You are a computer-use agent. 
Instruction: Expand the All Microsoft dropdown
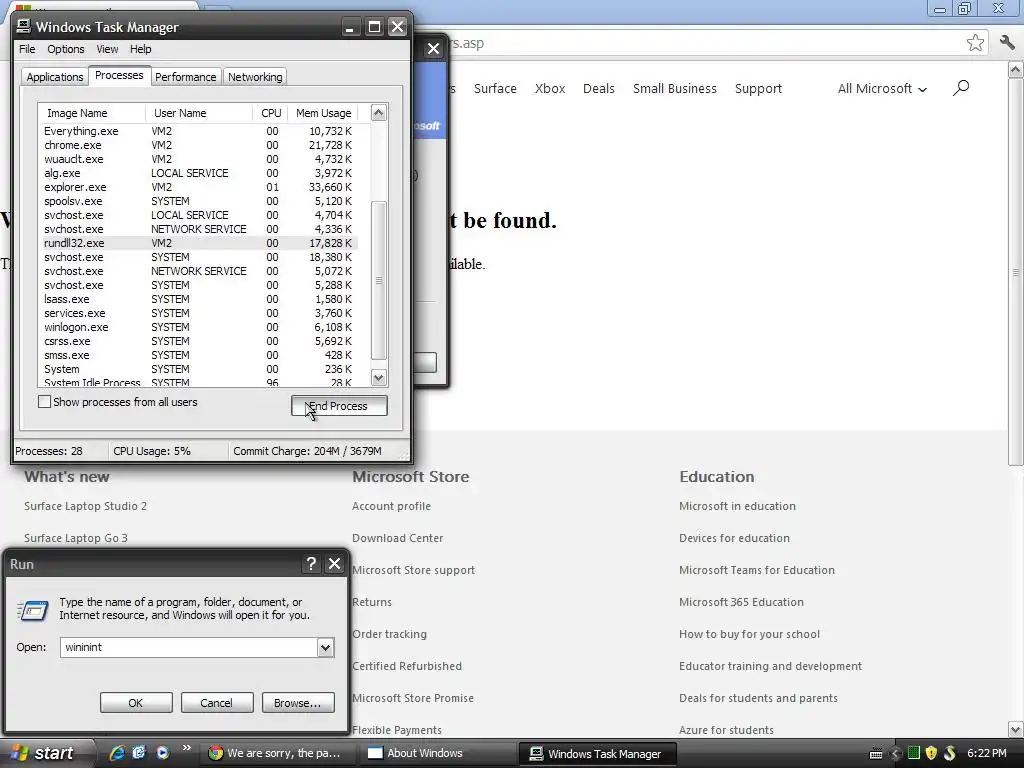pyautogui.click(x=882, y=89)
